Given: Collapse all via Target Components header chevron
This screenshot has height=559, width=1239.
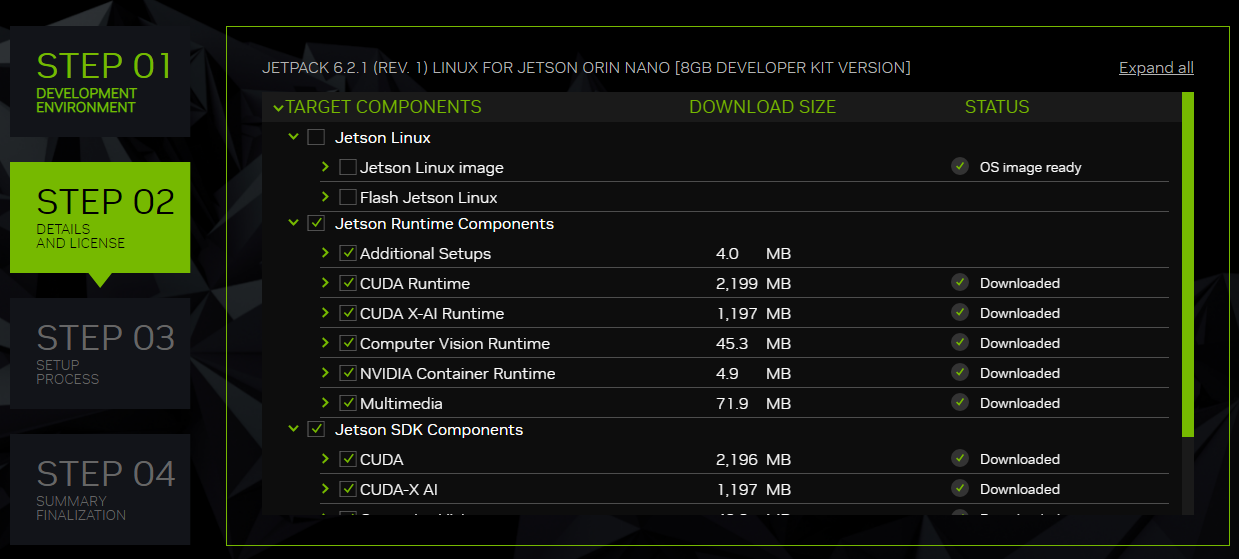Looking at the screenshot, I should (278, 108).
